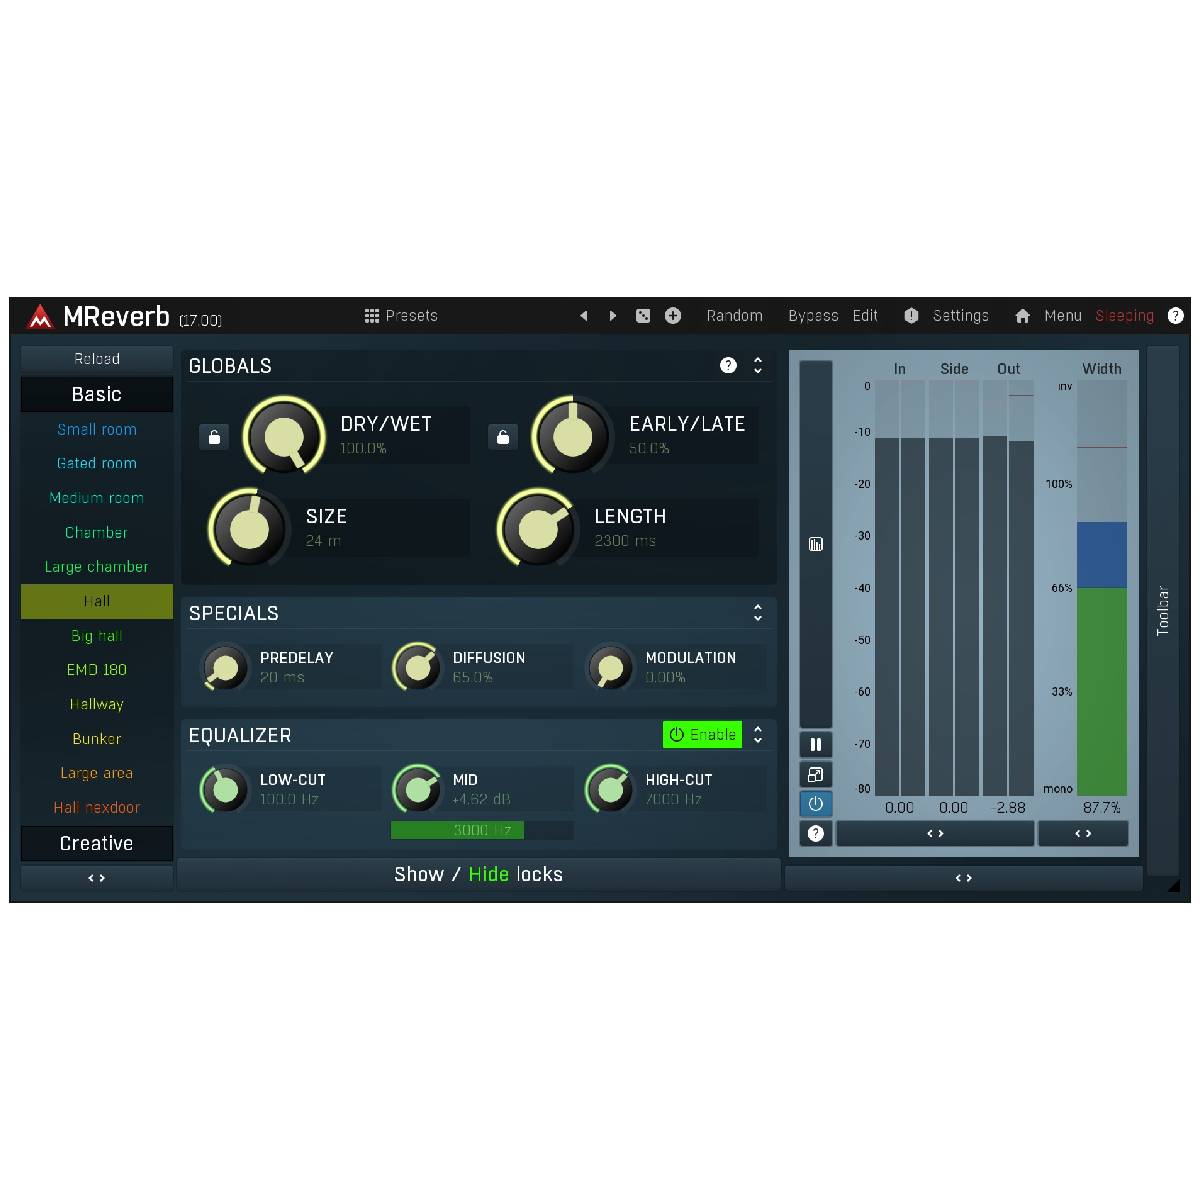Click the meter view icon on vertical bar
1200x1200 pixels.
(x=816, y=544)
